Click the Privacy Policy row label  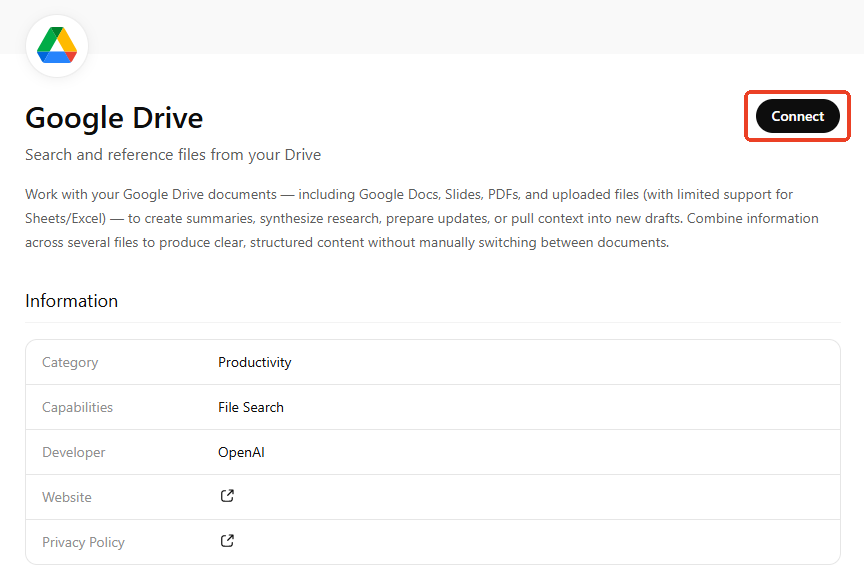[x=83, y=542]
